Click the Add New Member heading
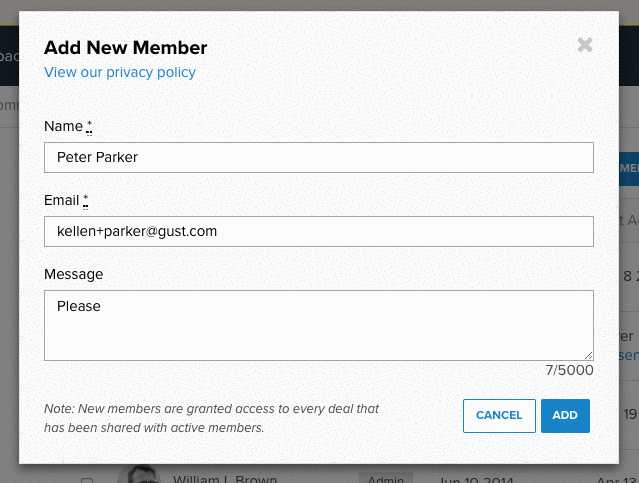639x483 pixels. [x=126, y=48]
